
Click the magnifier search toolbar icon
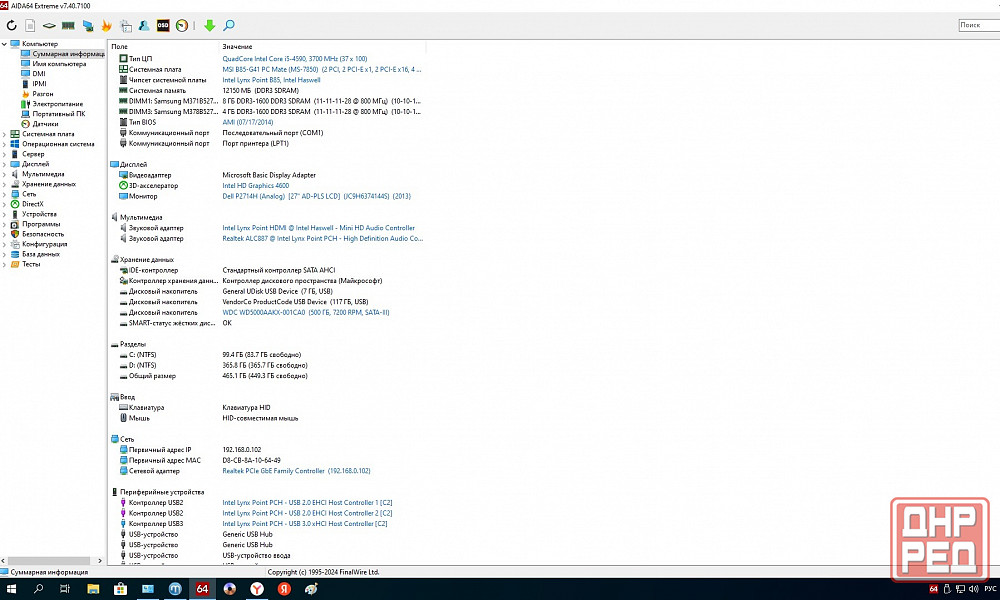coord(229,25)
